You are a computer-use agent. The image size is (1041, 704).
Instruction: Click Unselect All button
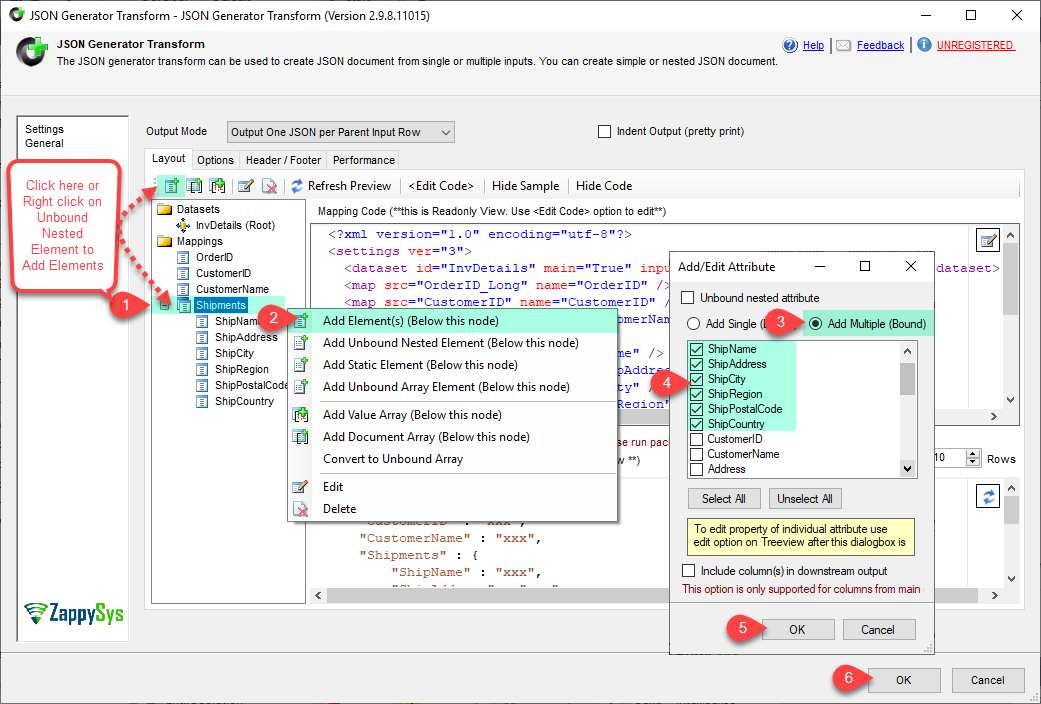(x=805, y=499)
